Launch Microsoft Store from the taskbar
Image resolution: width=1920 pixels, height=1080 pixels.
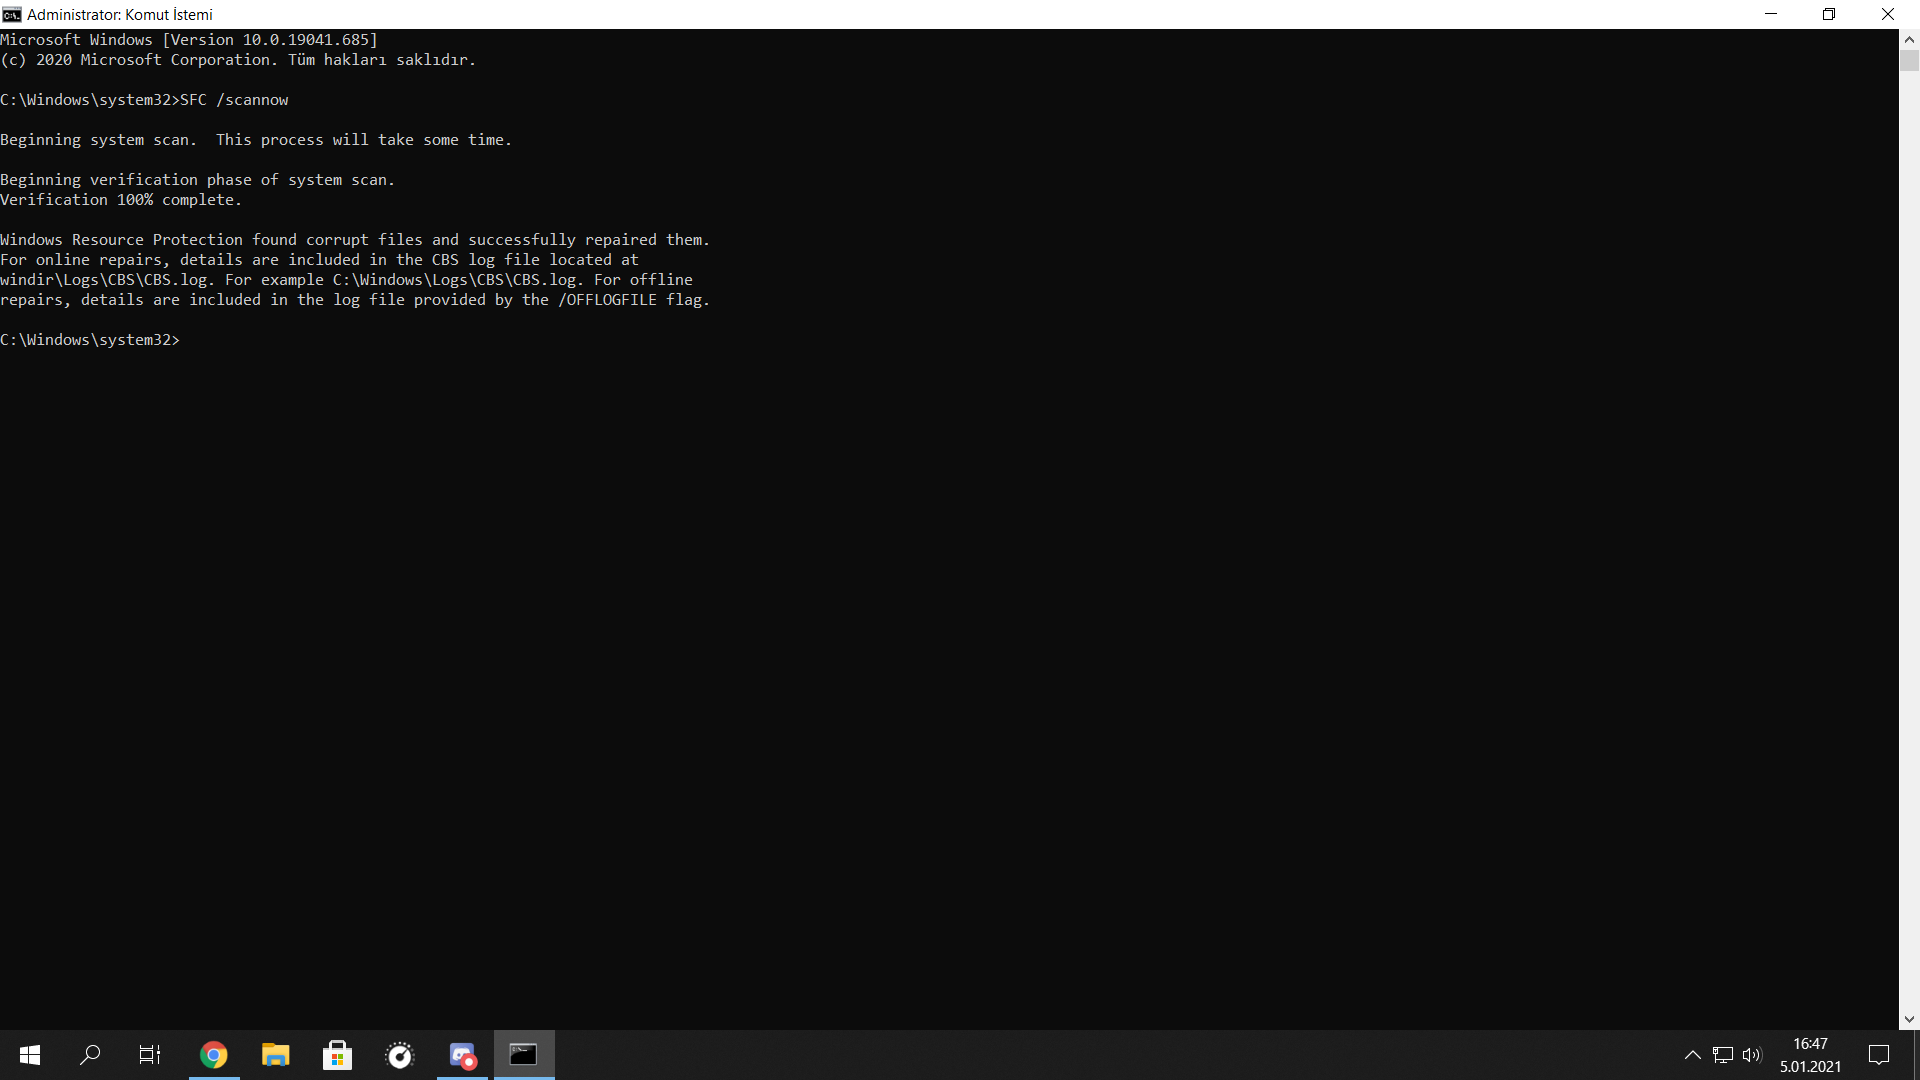coord(338,1055)
